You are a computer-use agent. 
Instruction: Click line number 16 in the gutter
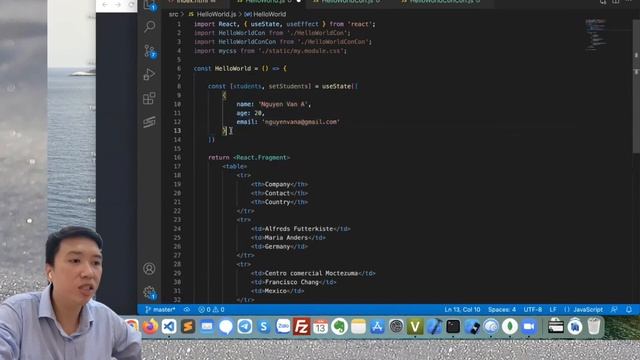point(177,158)
